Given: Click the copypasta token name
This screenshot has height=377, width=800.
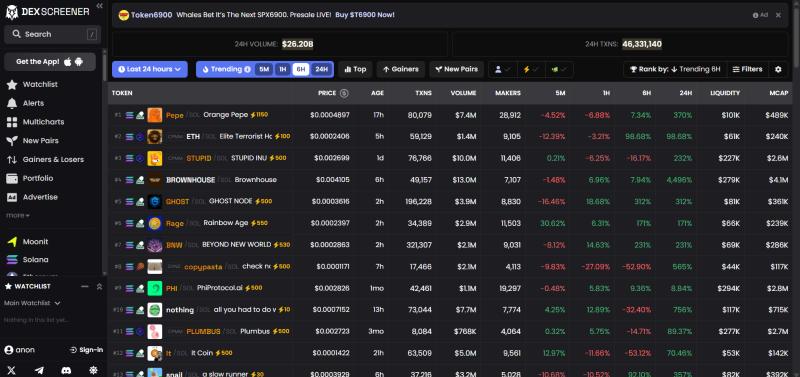Looking at the screenshot, I should (x=204, y=267).
